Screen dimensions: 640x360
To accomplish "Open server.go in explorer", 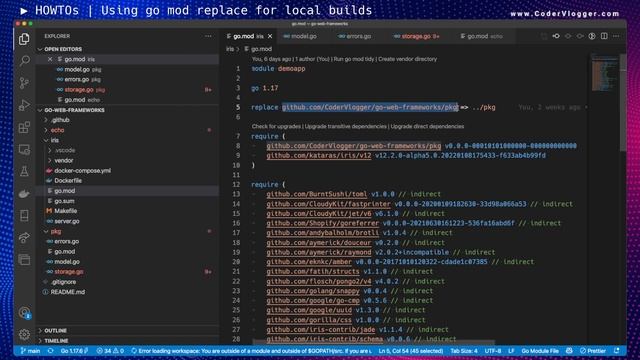I will click(67, 221).
